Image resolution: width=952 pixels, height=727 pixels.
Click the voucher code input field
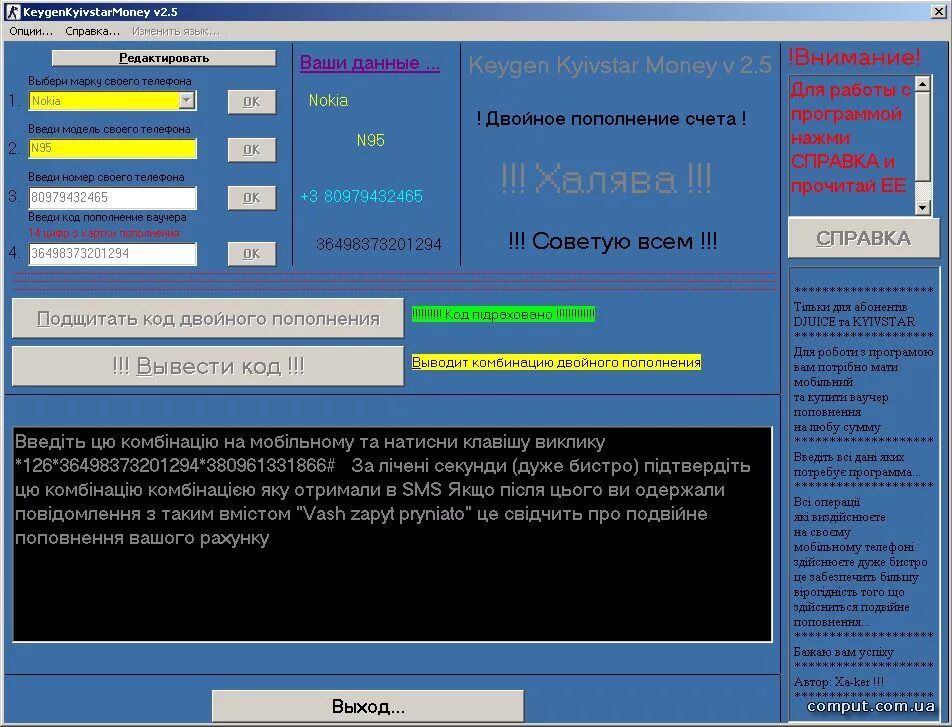click(x=110, y=253)
